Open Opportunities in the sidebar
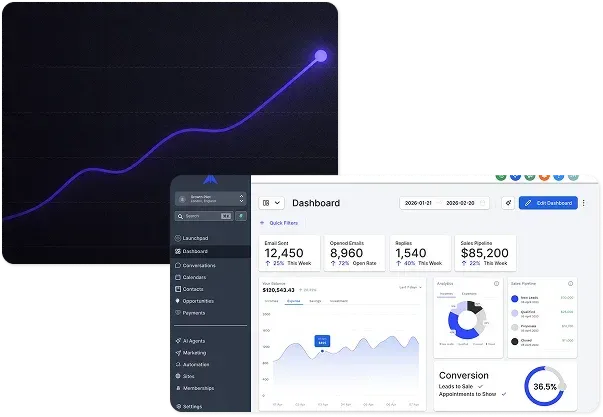The height and width of the screenshot is (417, 603). tap(194, 301)
